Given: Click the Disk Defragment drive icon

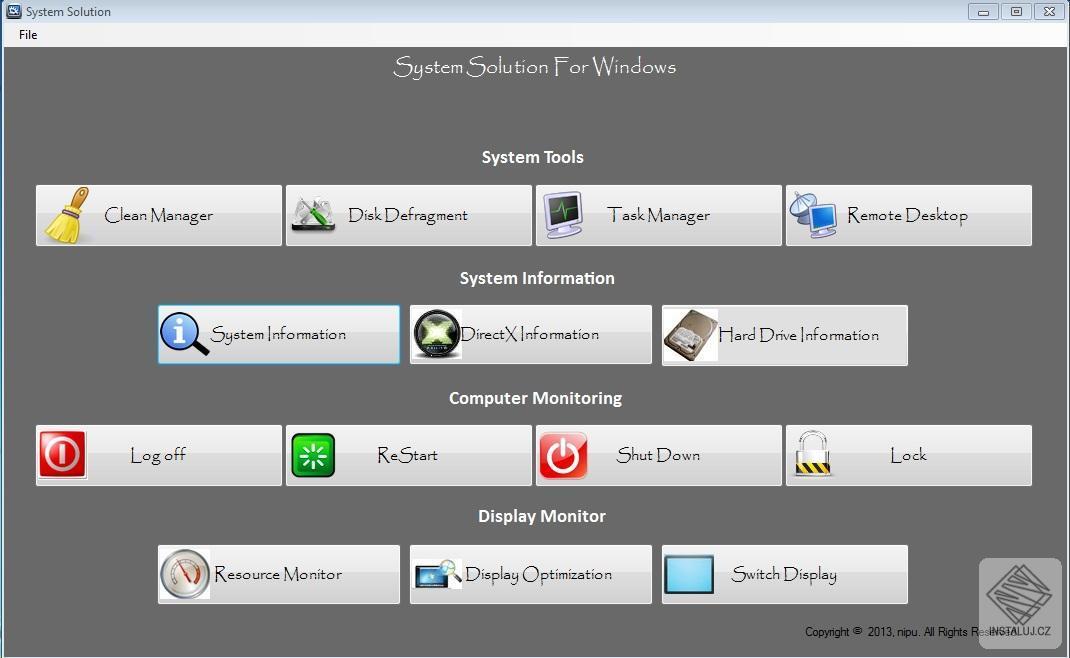Looking at the screenshot, I should tap(313, 214).
